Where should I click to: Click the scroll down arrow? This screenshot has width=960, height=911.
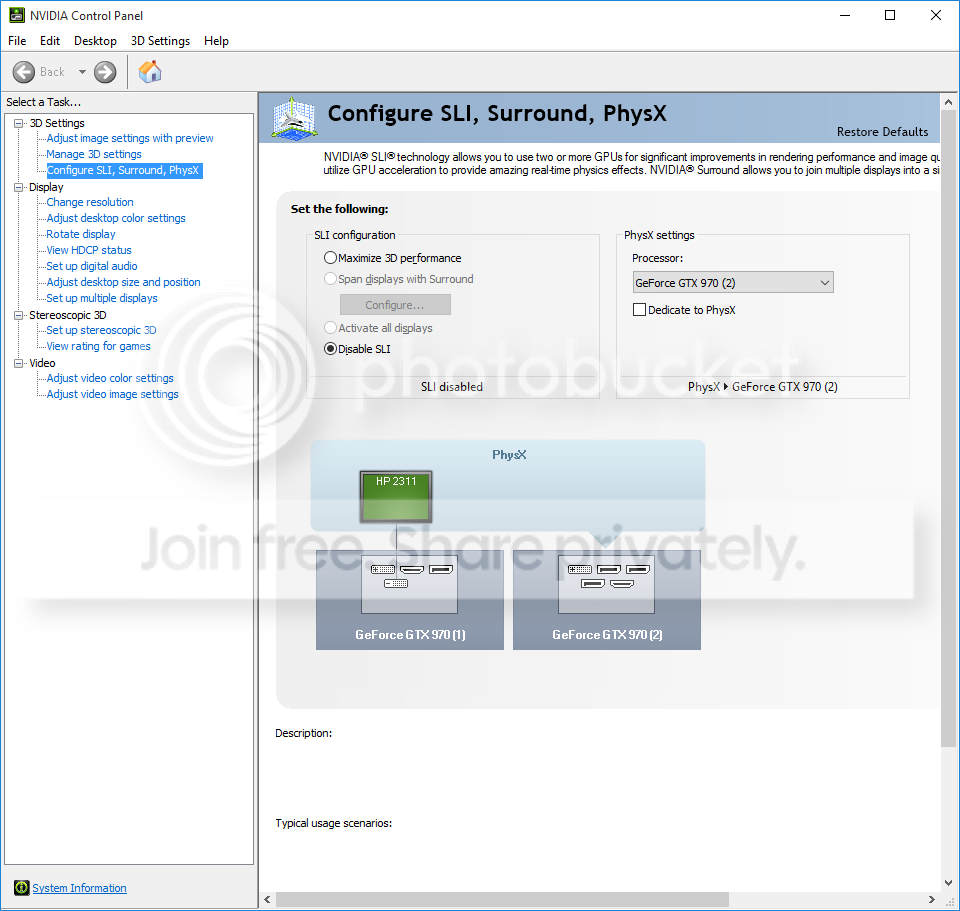point(948,882)
